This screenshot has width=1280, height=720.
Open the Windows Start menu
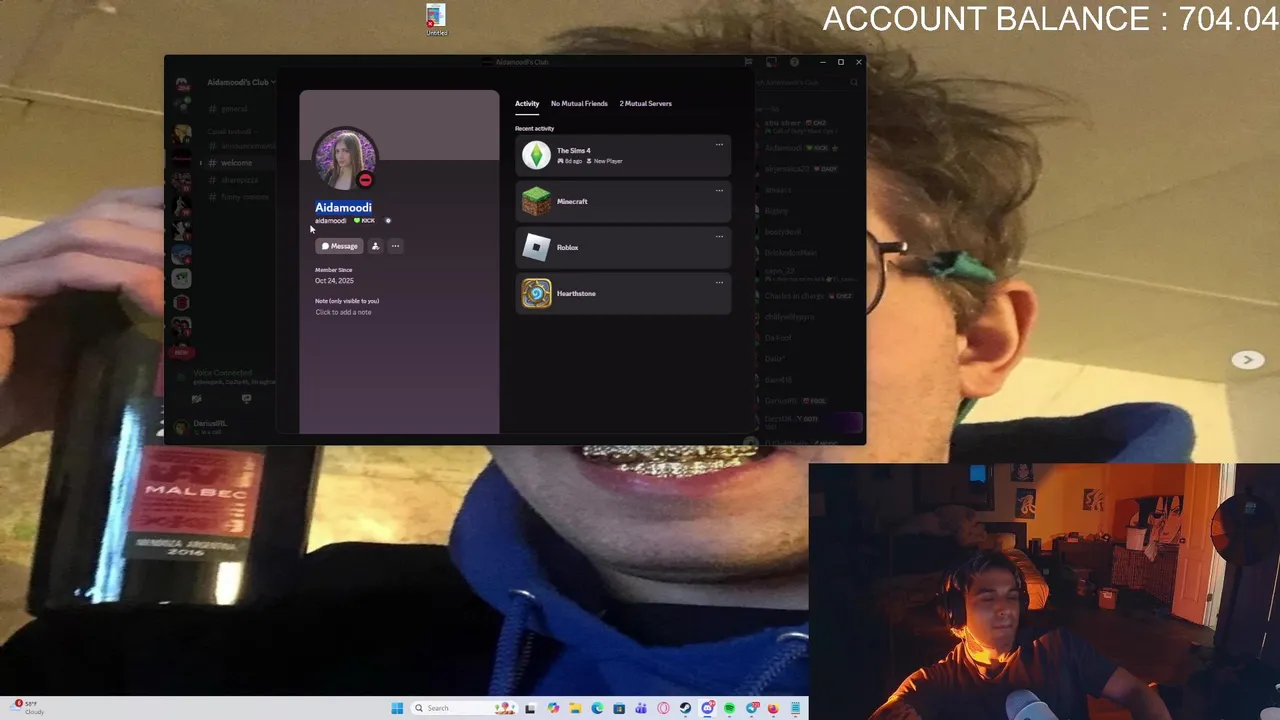tap(397, 708)
